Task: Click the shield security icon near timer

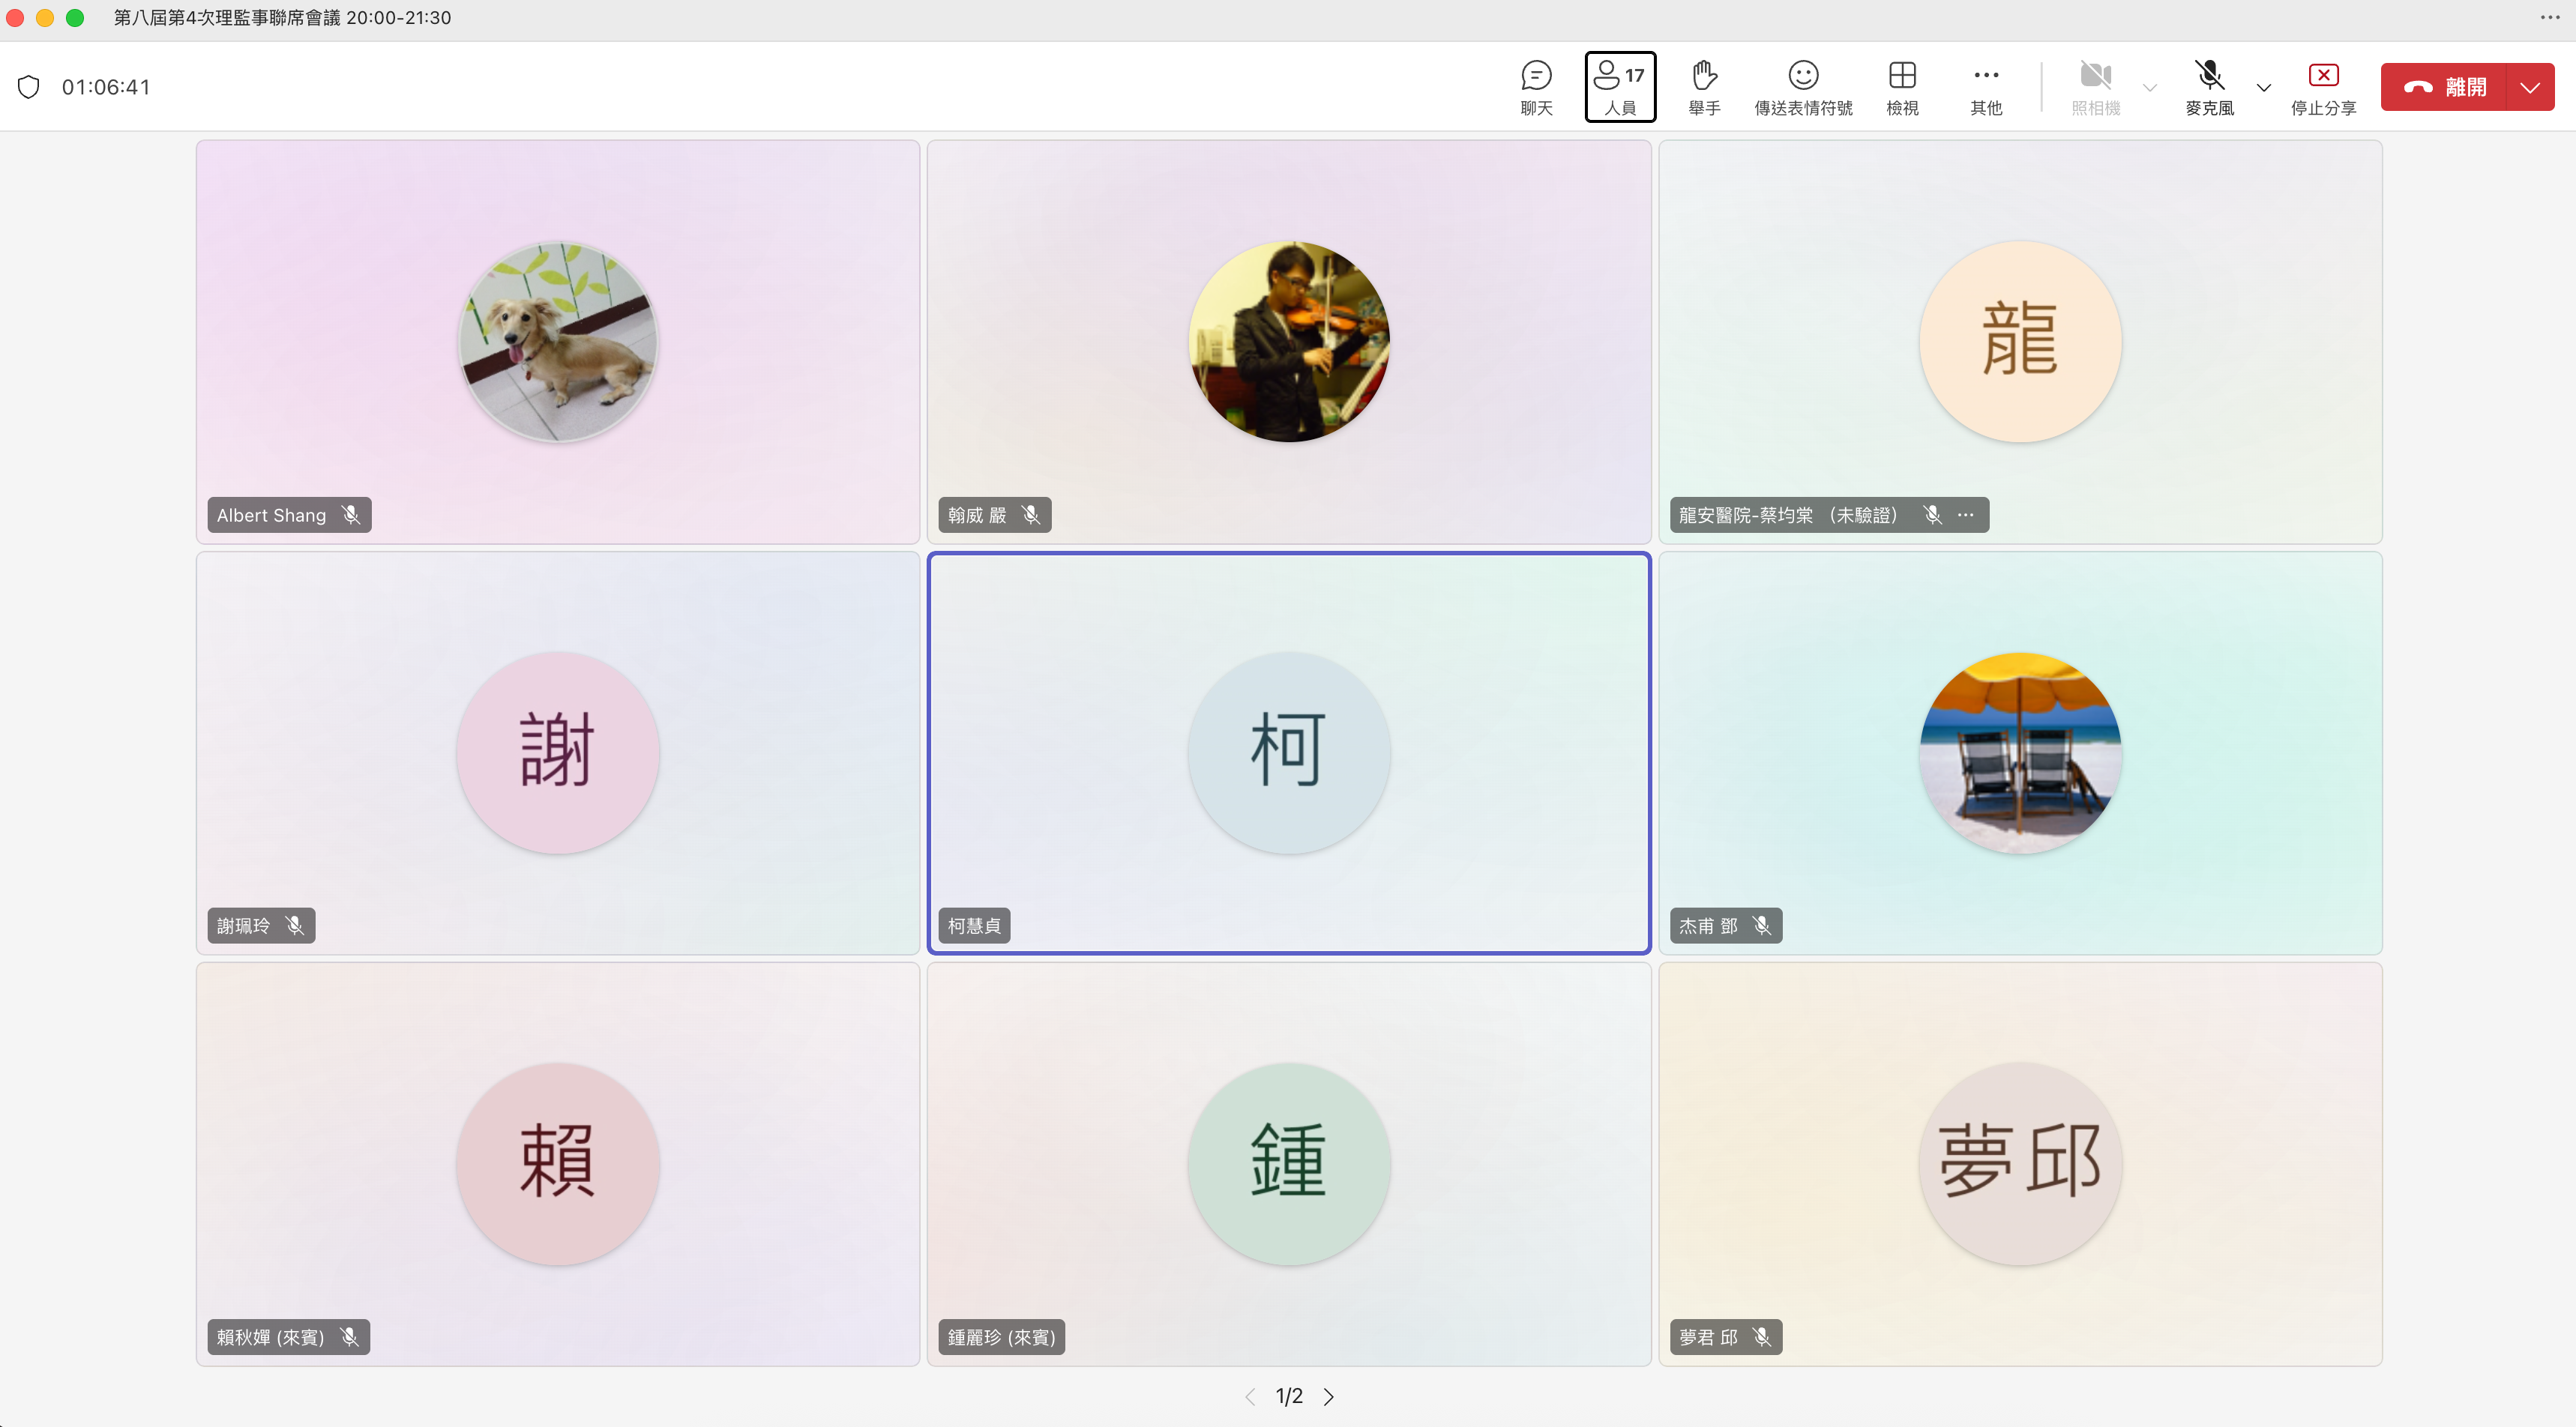Action: [x=29, y=87]
